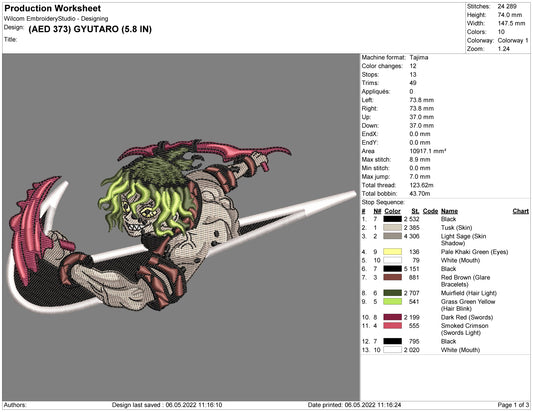Select the Muirfield hair light swatch

coord(392,293)
